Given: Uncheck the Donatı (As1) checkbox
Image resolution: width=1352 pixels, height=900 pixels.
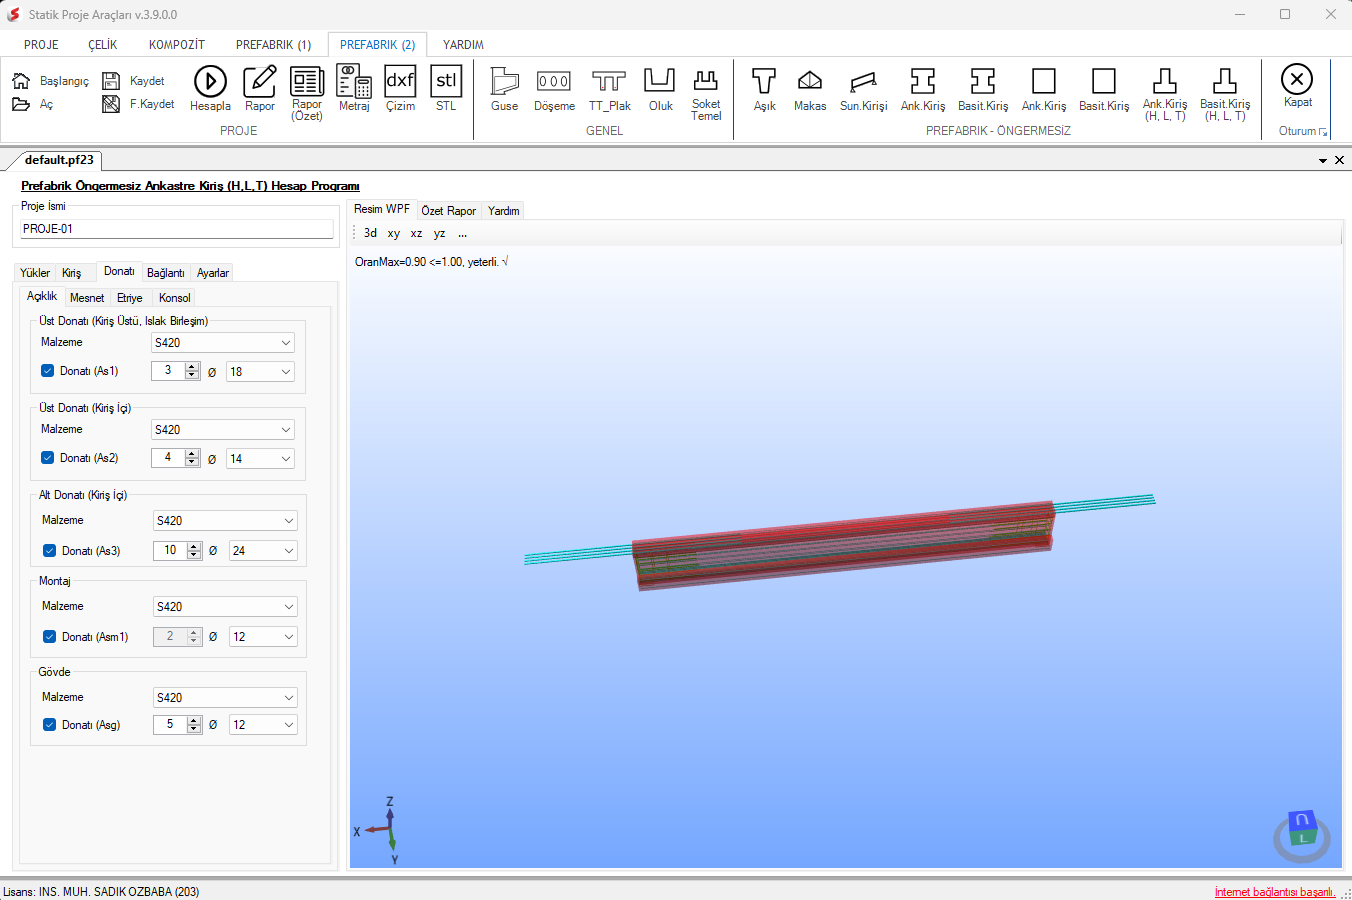Looking at the screenshot, I should (47, 370).
